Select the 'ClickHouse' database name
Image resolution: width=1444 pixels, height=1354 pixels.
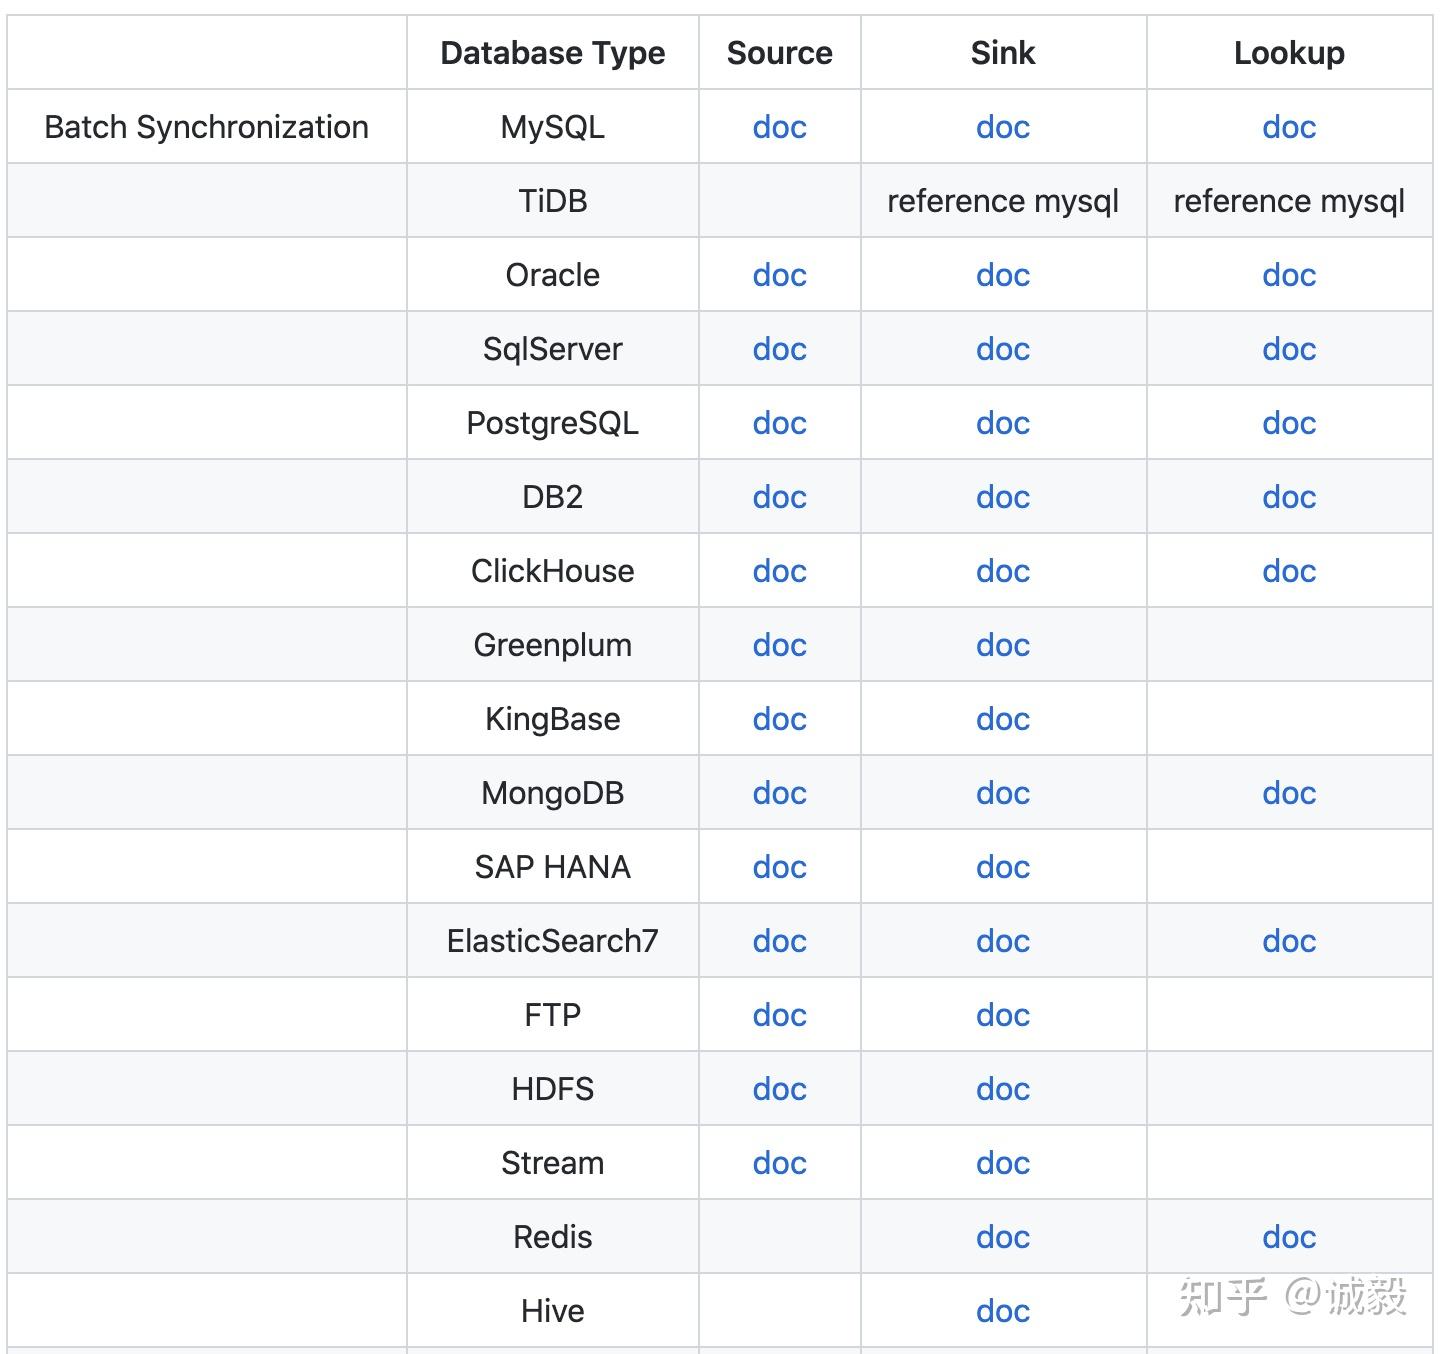click(553, 571)
